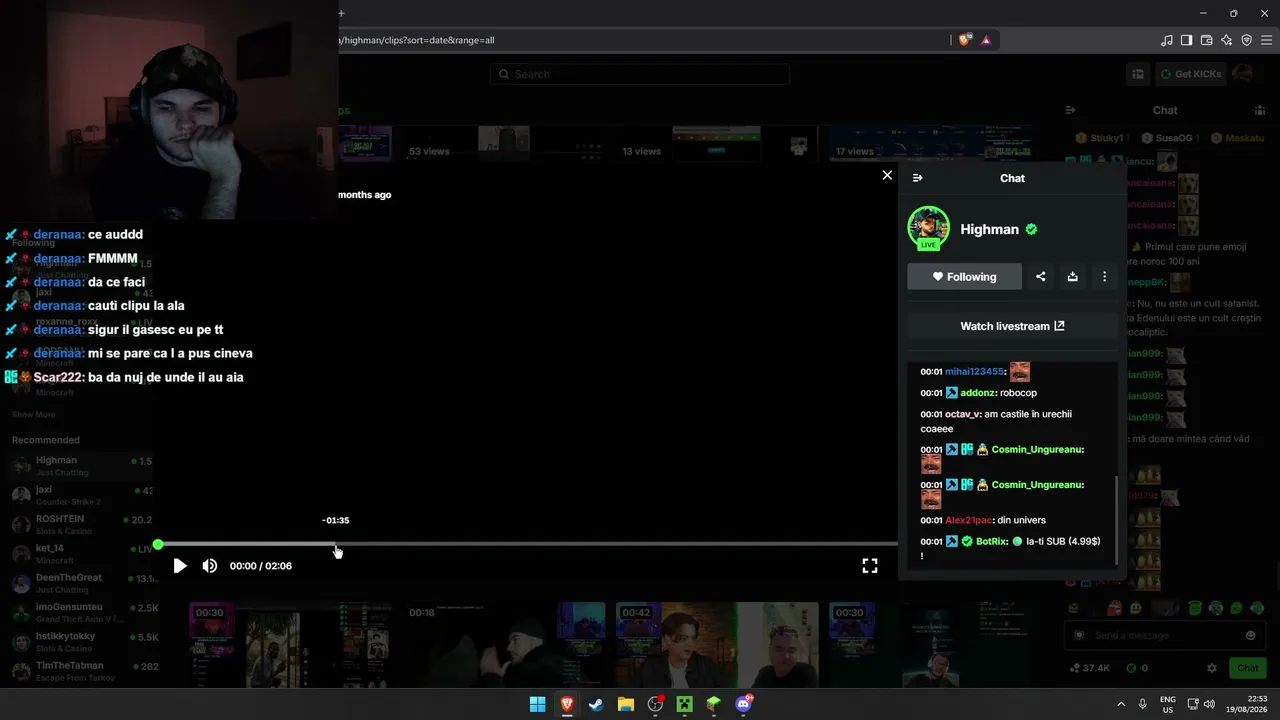Collapse the background stream chat panel
Image resolution: width=1280 pixels, height=720 pixels.
pyautogui.click(x=1070, y=110)
